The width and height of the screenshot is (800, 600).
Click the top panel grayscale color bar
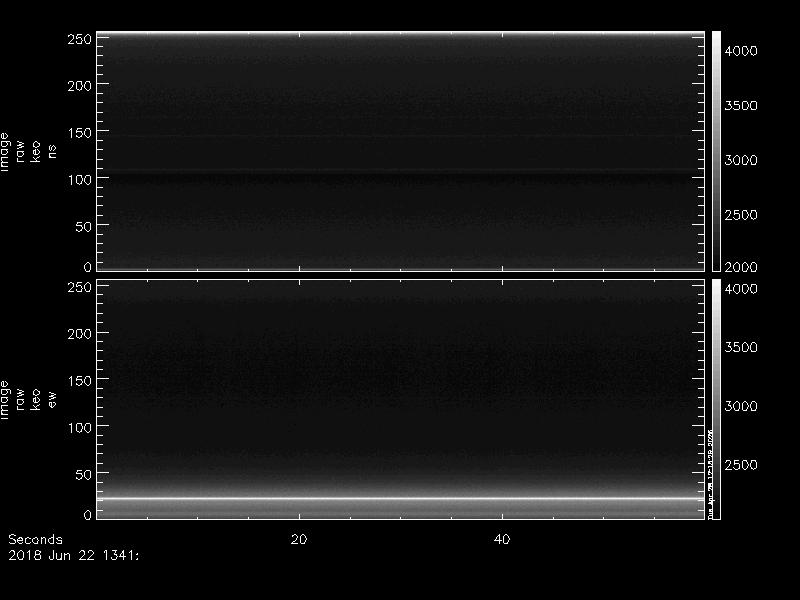pyautogui.click(x=716, y=152)
